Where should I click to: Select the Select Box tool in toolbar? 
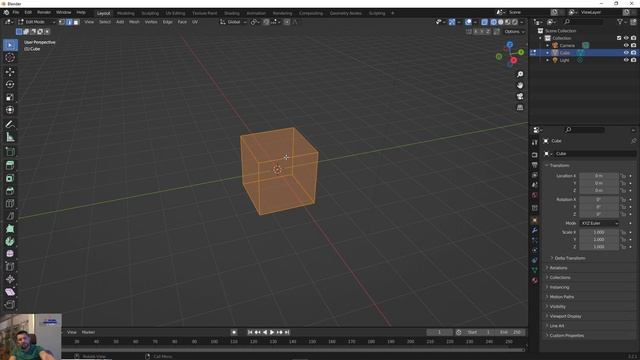(x=10, y=45)
